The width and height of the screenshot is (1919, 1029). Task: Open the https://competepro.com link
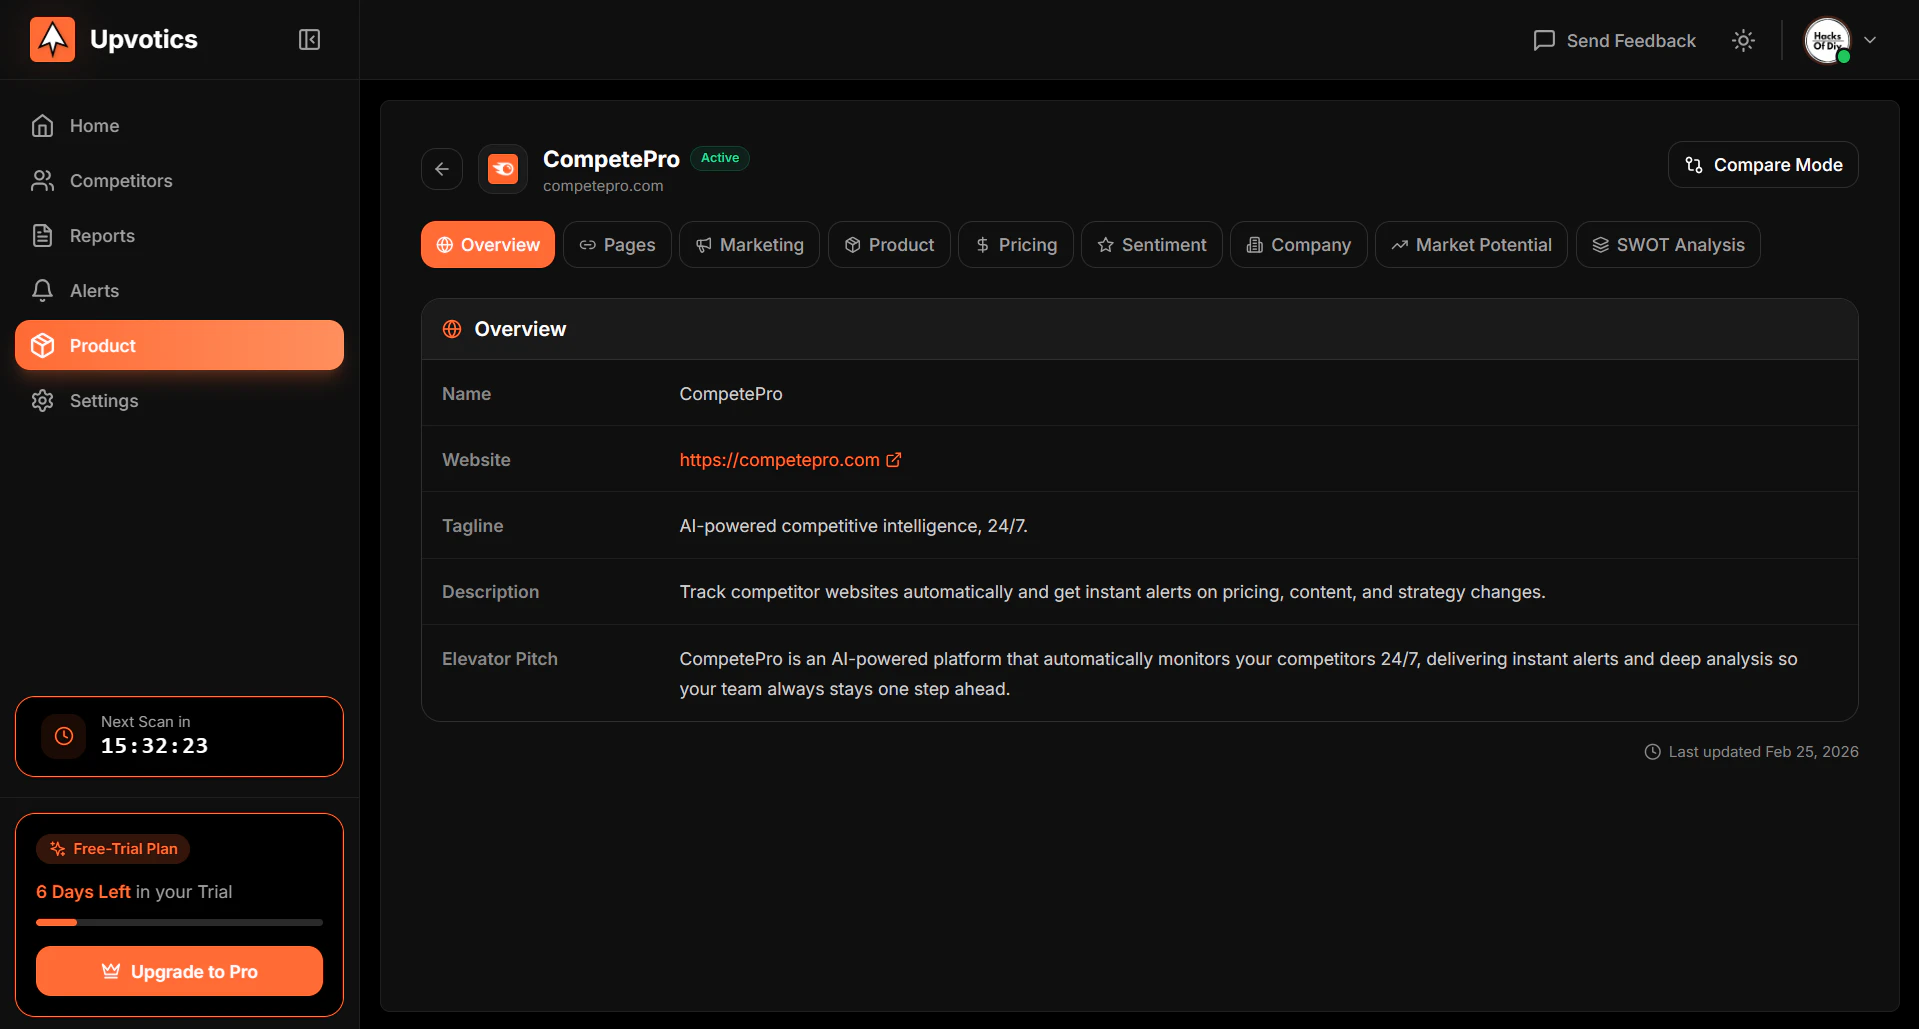tap(779, 460)
